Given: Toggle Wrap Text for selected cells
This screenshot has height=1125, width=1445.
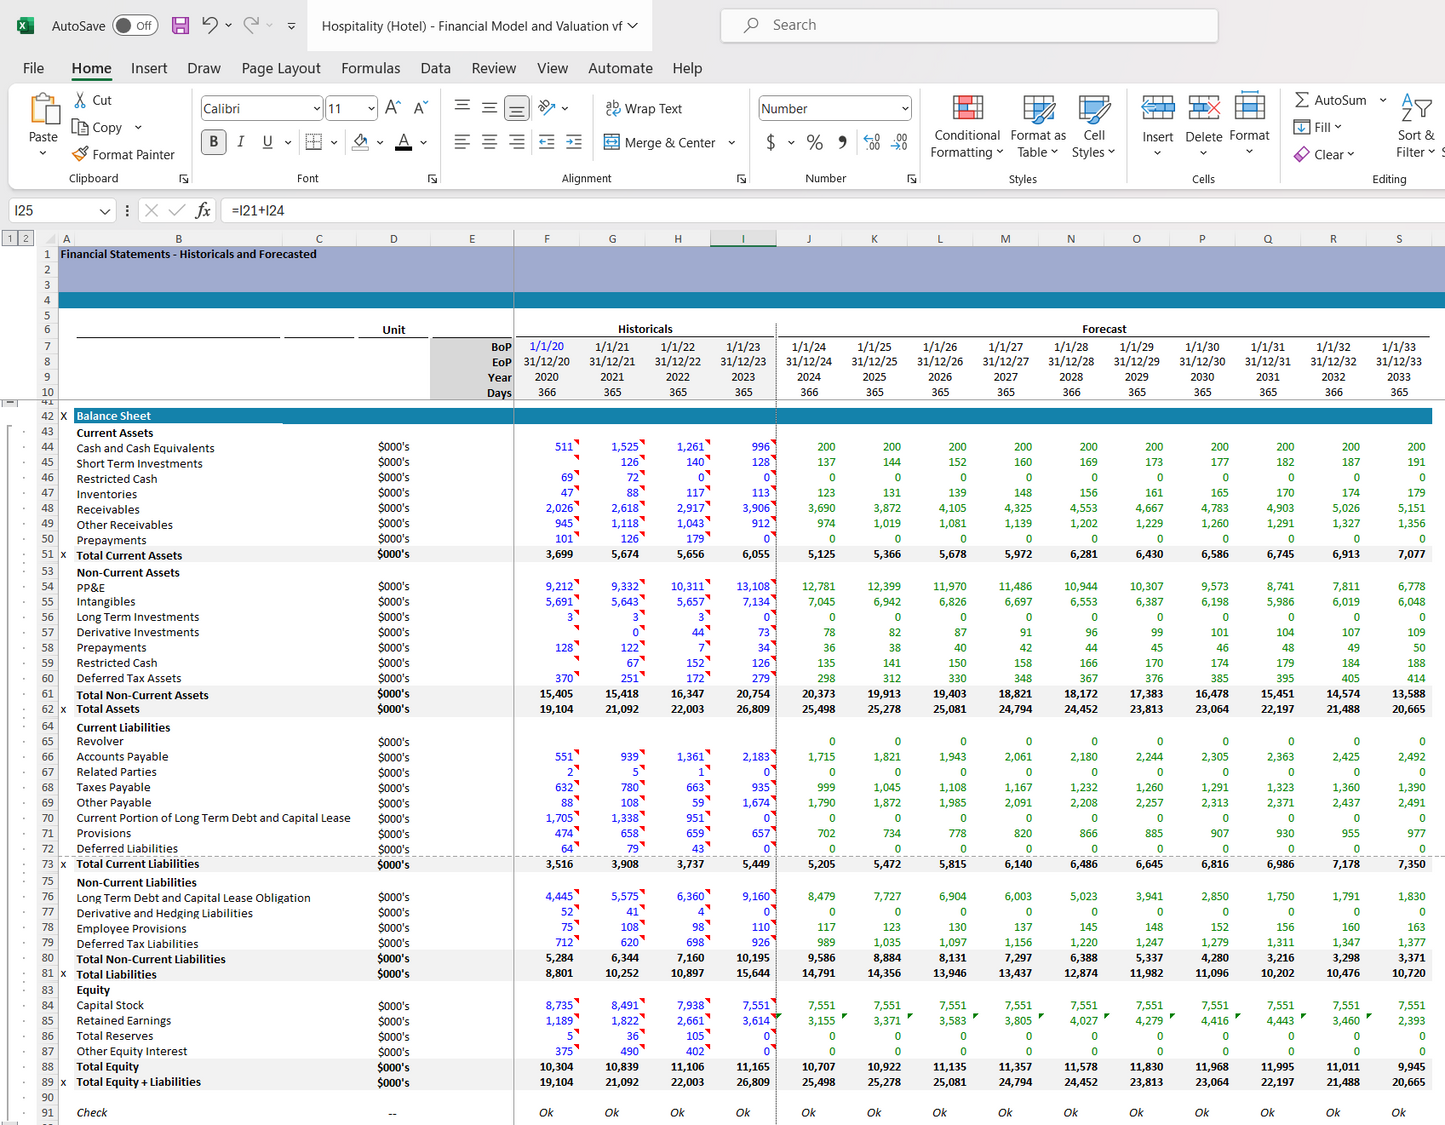Looking at the screenshot, I should click(x=644, y=108).
